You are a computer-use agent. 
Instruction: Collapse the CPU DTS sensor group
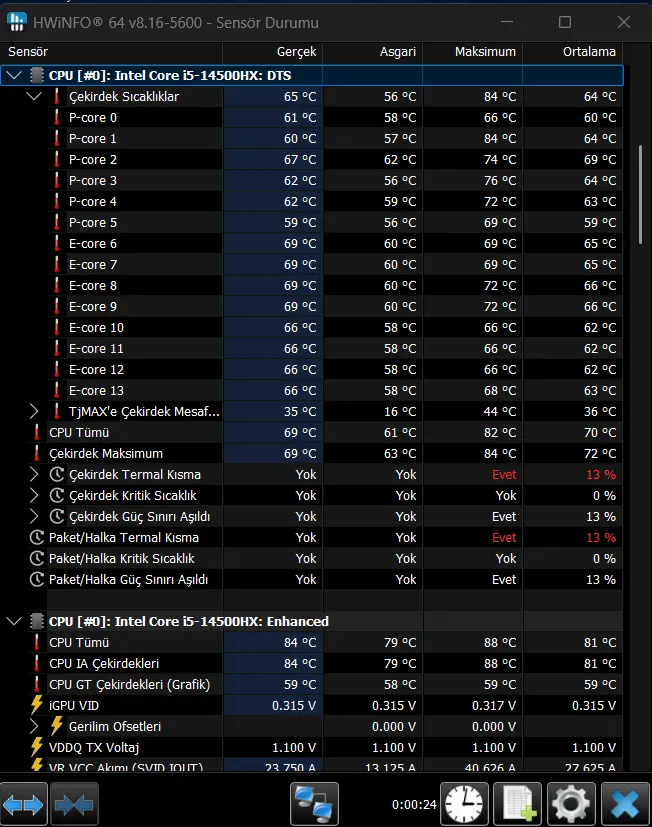point(14,75)
